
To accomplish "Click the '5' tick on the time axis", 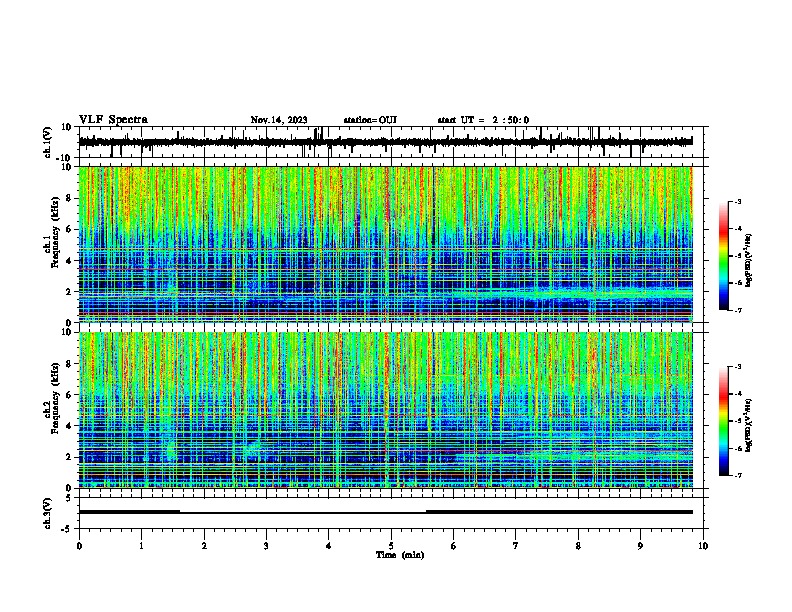I will (391, 546).
